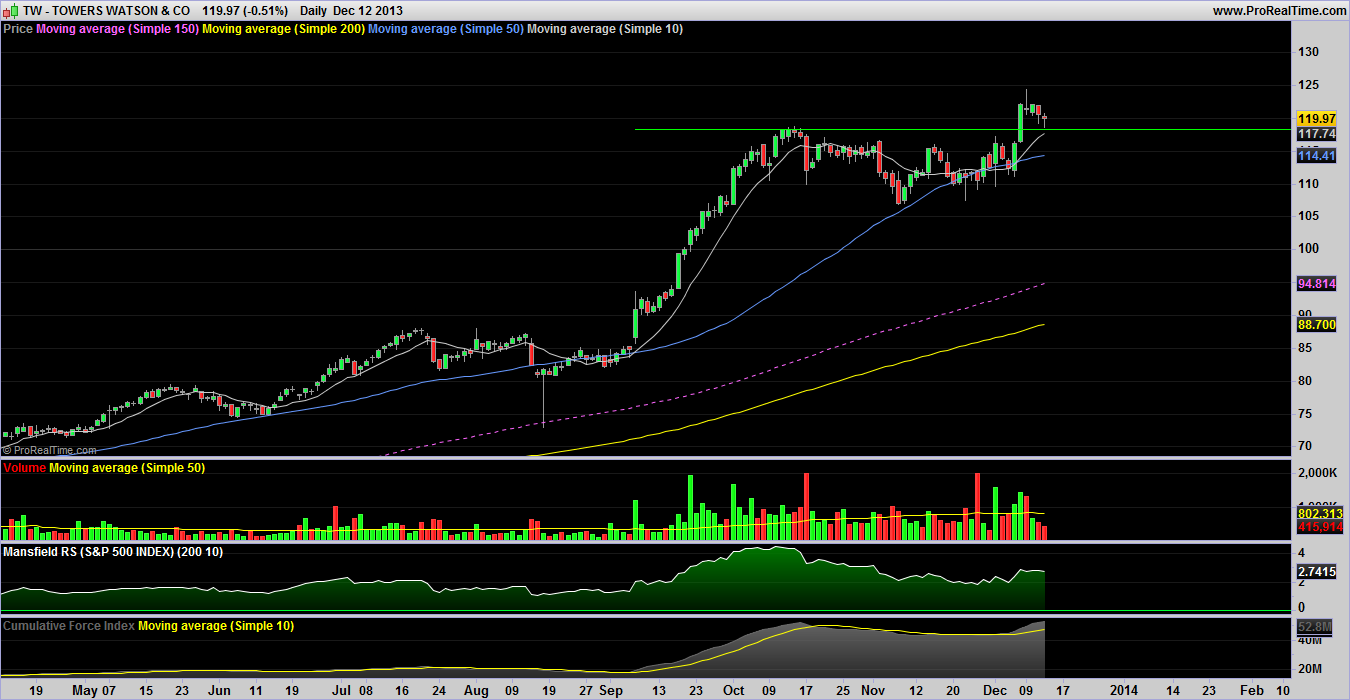Click the 130 price scale label
Screen dimensions: 1350x700
point(1309,52)
